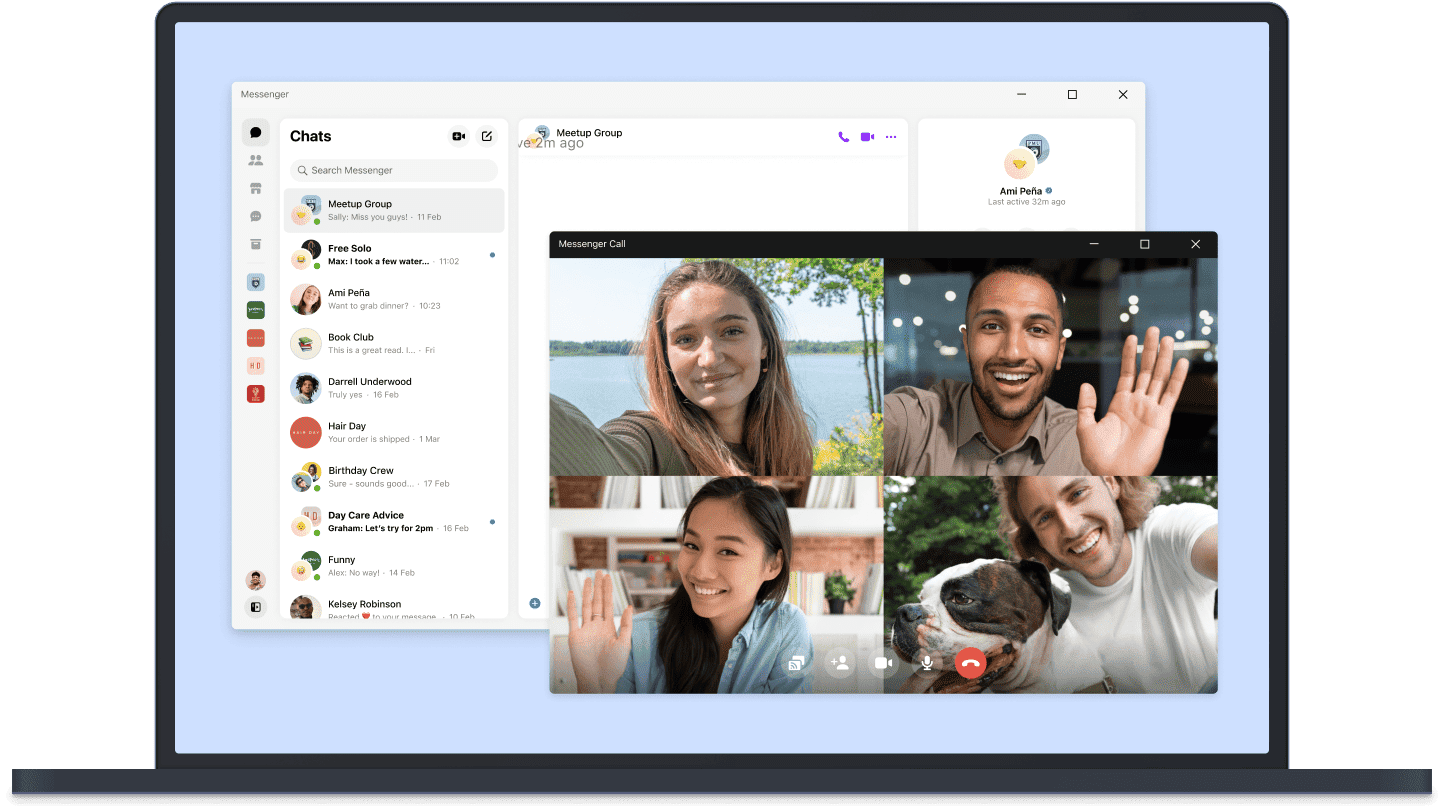Select the Darrell Underwood chat
This screenshot has height=807, width=1444.
(394, 388)
